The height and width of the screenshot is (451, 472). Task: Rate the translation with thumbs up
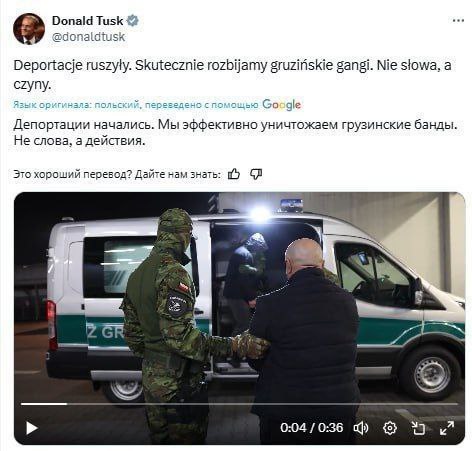[234, 174]
